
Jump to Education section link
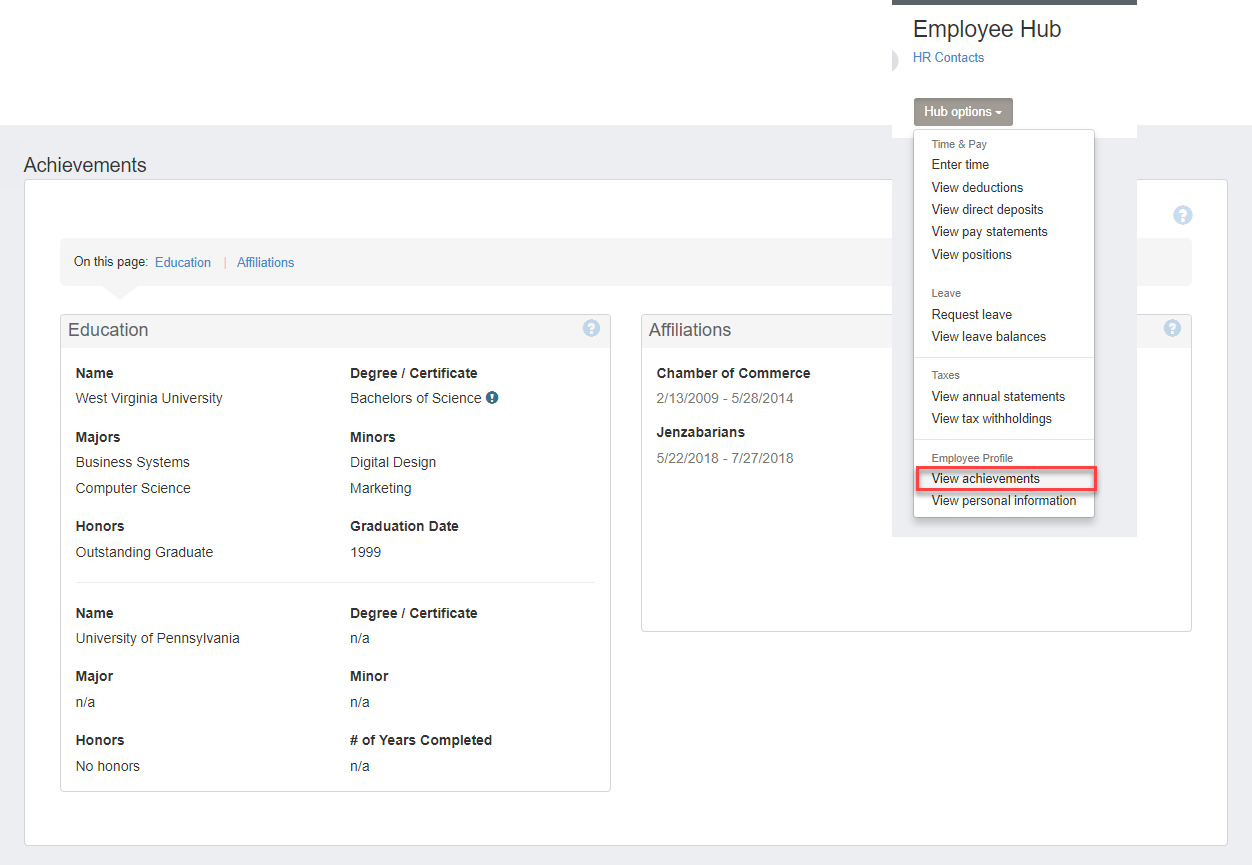coord(183,262)
